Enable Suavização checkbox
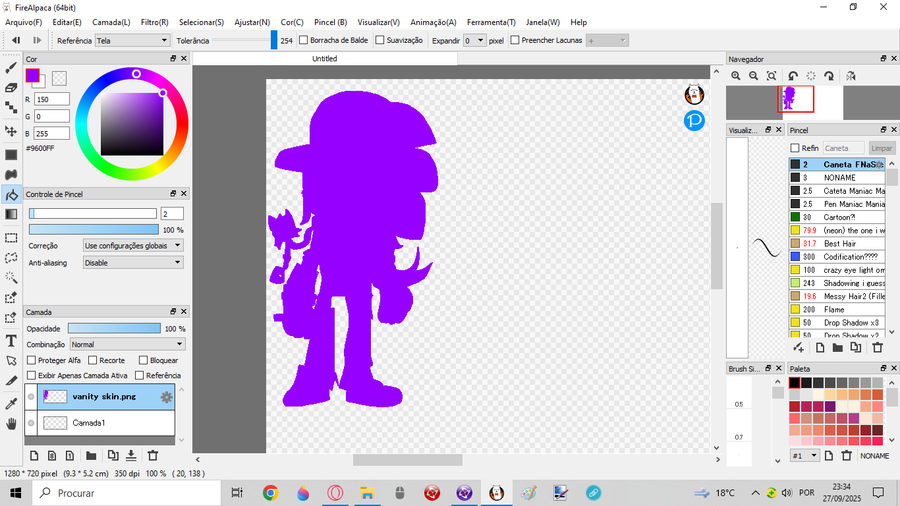The height and width of the screenshot is (506, 900). click(379, 40)
